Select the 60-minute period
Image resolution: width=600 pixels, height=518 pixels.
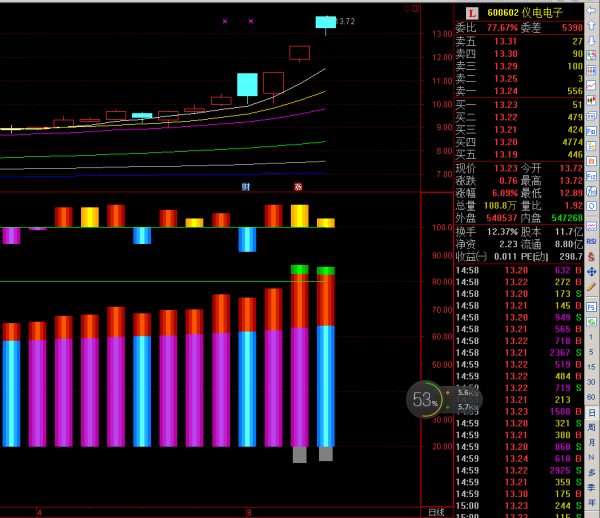(592, 397)
